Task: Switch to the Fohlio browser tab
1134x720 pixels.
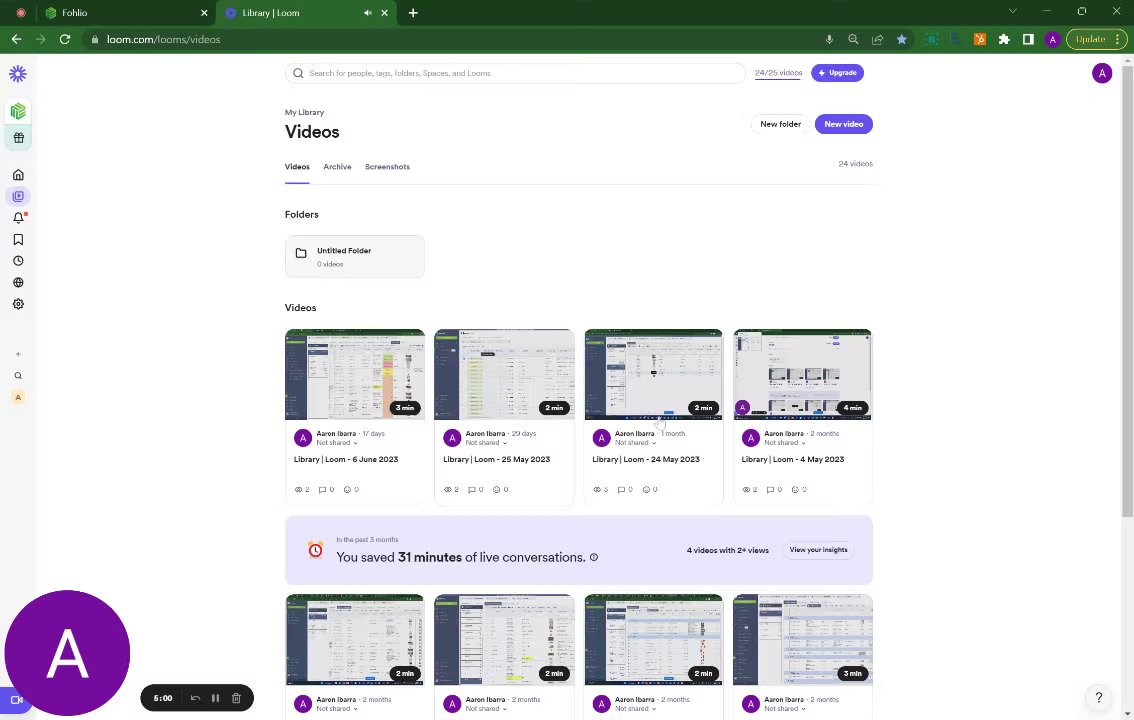Action: 127,13
